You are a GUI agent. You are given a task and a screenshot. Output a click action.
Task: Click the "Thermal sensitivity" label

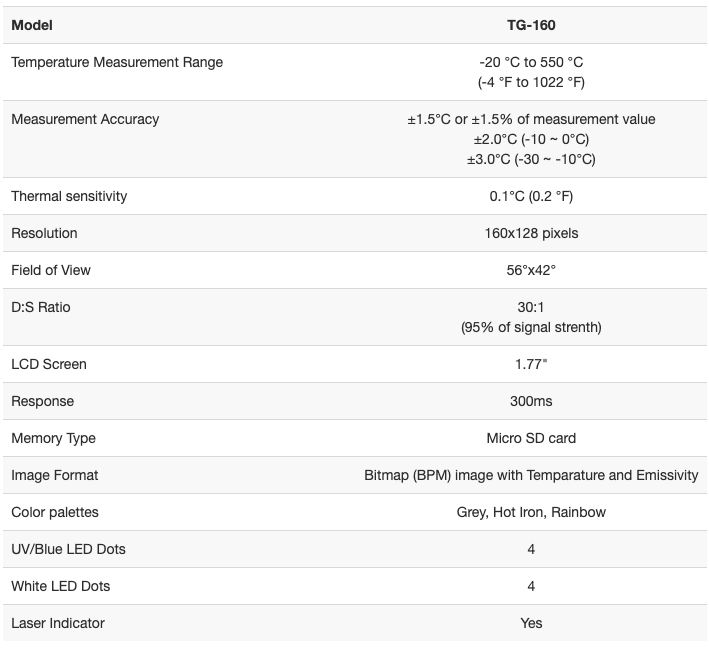point(69,196)
